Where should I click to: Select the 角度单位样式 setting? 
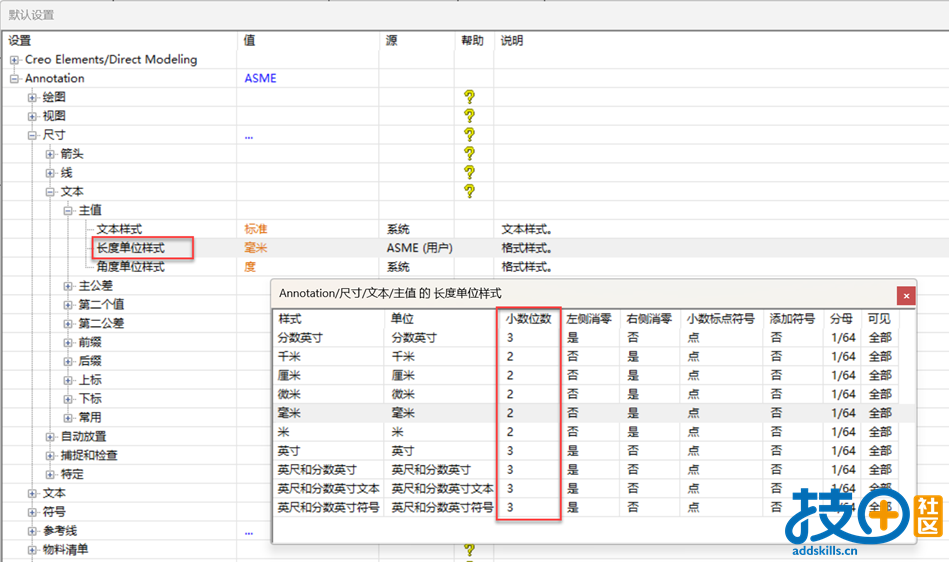pos(131,267)
